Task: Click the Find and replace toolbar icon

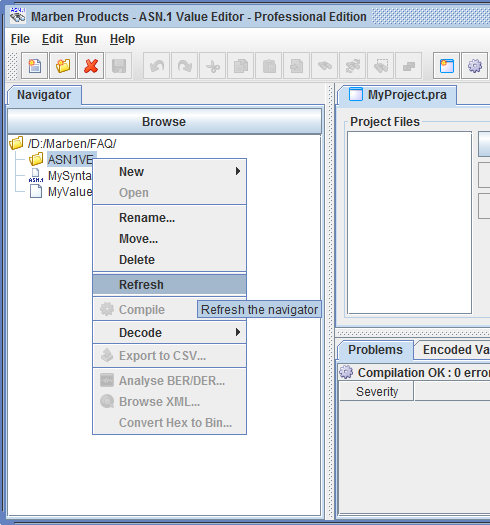Action: click(353, 66)
